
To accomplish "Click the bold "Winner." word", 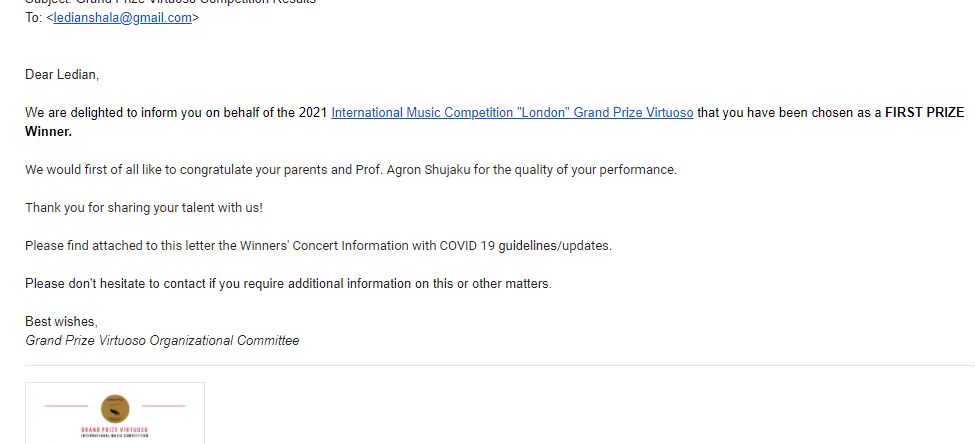I will (x=49, y=132).
